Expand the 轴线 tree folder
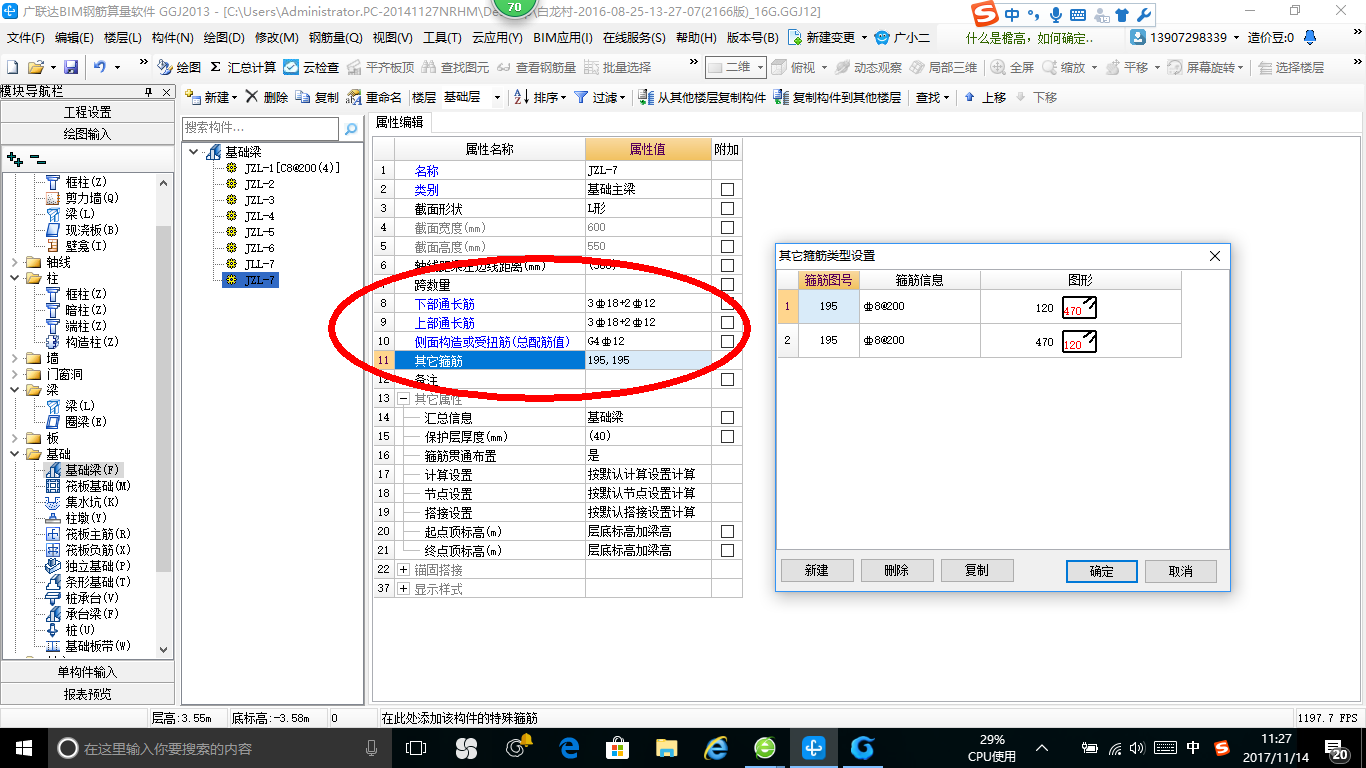Image resolution: width=1366 pixels, height=768 pixels. [14, 262]
